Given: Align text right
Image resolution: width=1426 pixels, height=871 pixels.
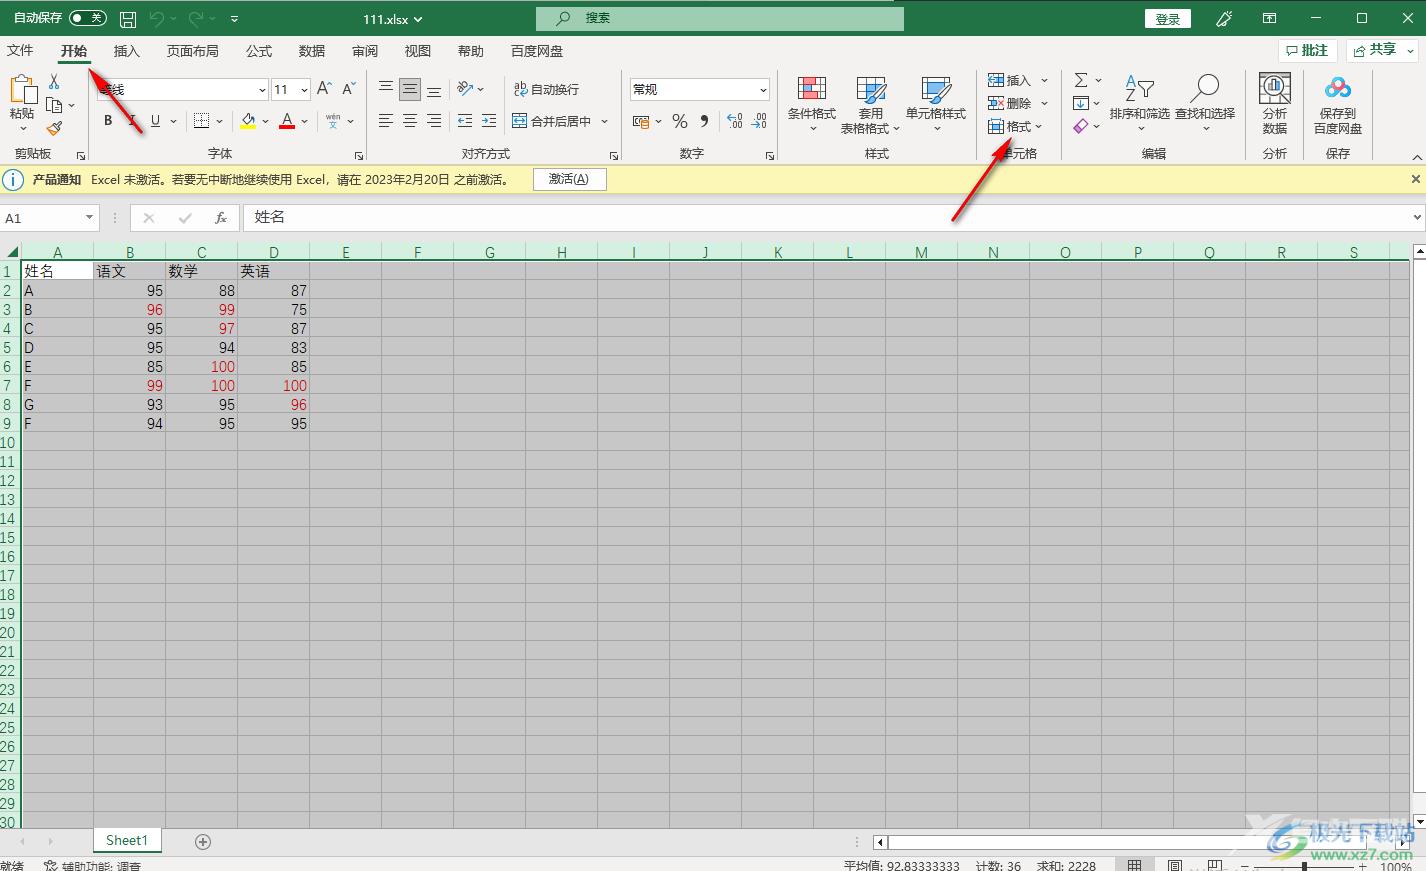Looking at the screenshot, I should click(x=434, y=121).
